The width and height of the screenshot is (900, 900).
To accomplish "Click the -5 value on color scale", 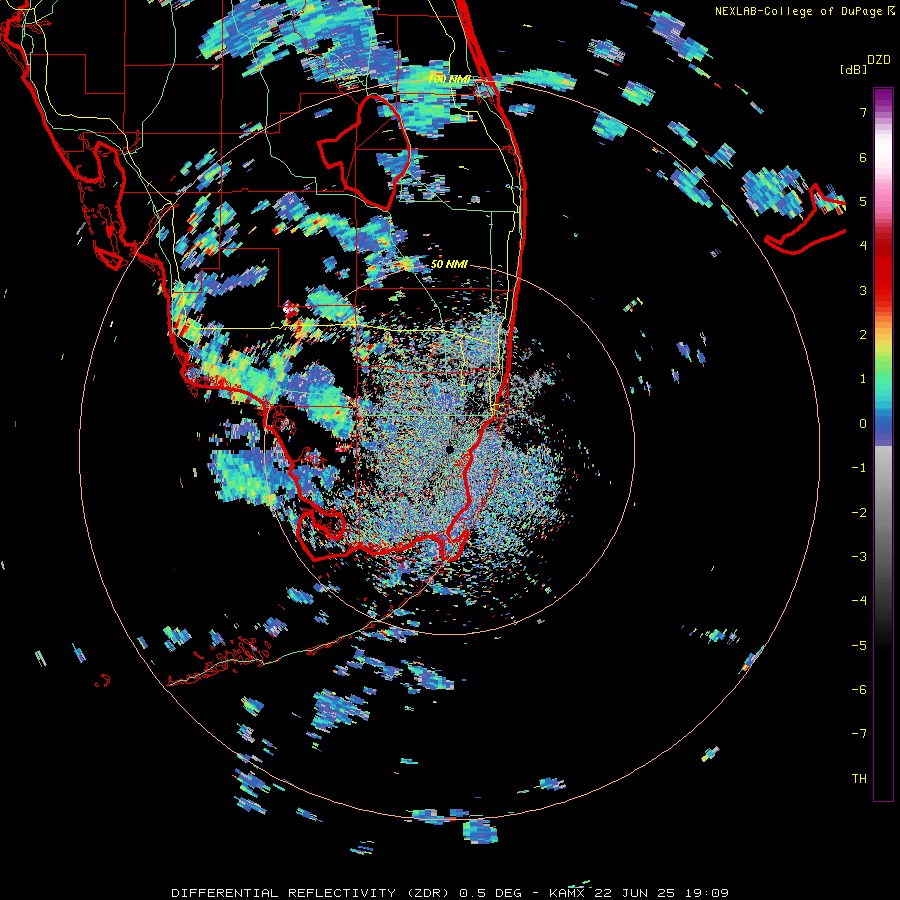I will [859, 646].
